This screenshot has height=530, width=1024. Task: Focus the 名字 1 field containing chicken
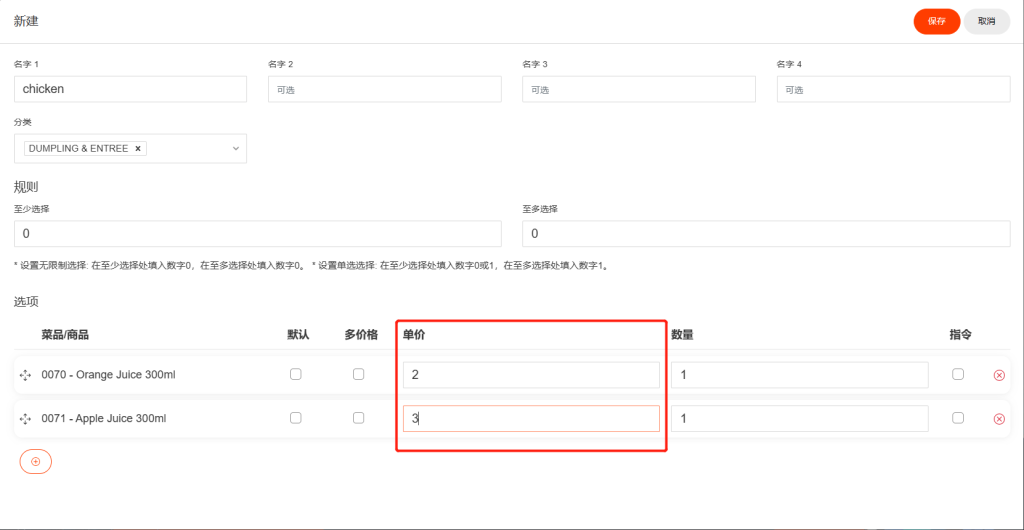pos(131,89)
